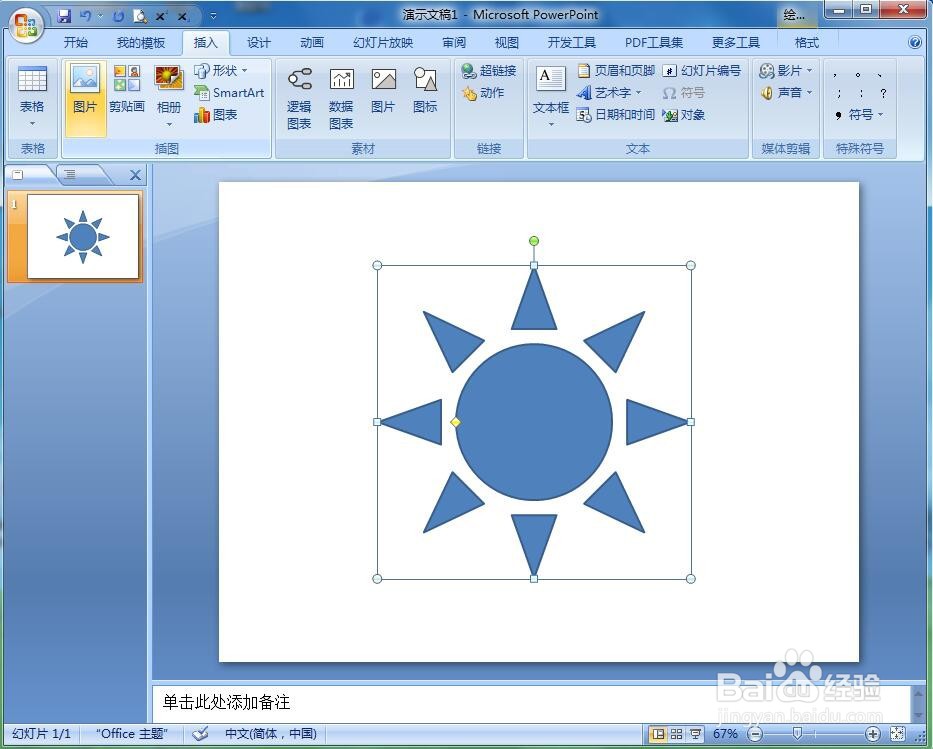Image resolution: width=933 pixels, height=749 pixels.
Task: Save the presentation from quick access toolbar
Action: [64, 16]
